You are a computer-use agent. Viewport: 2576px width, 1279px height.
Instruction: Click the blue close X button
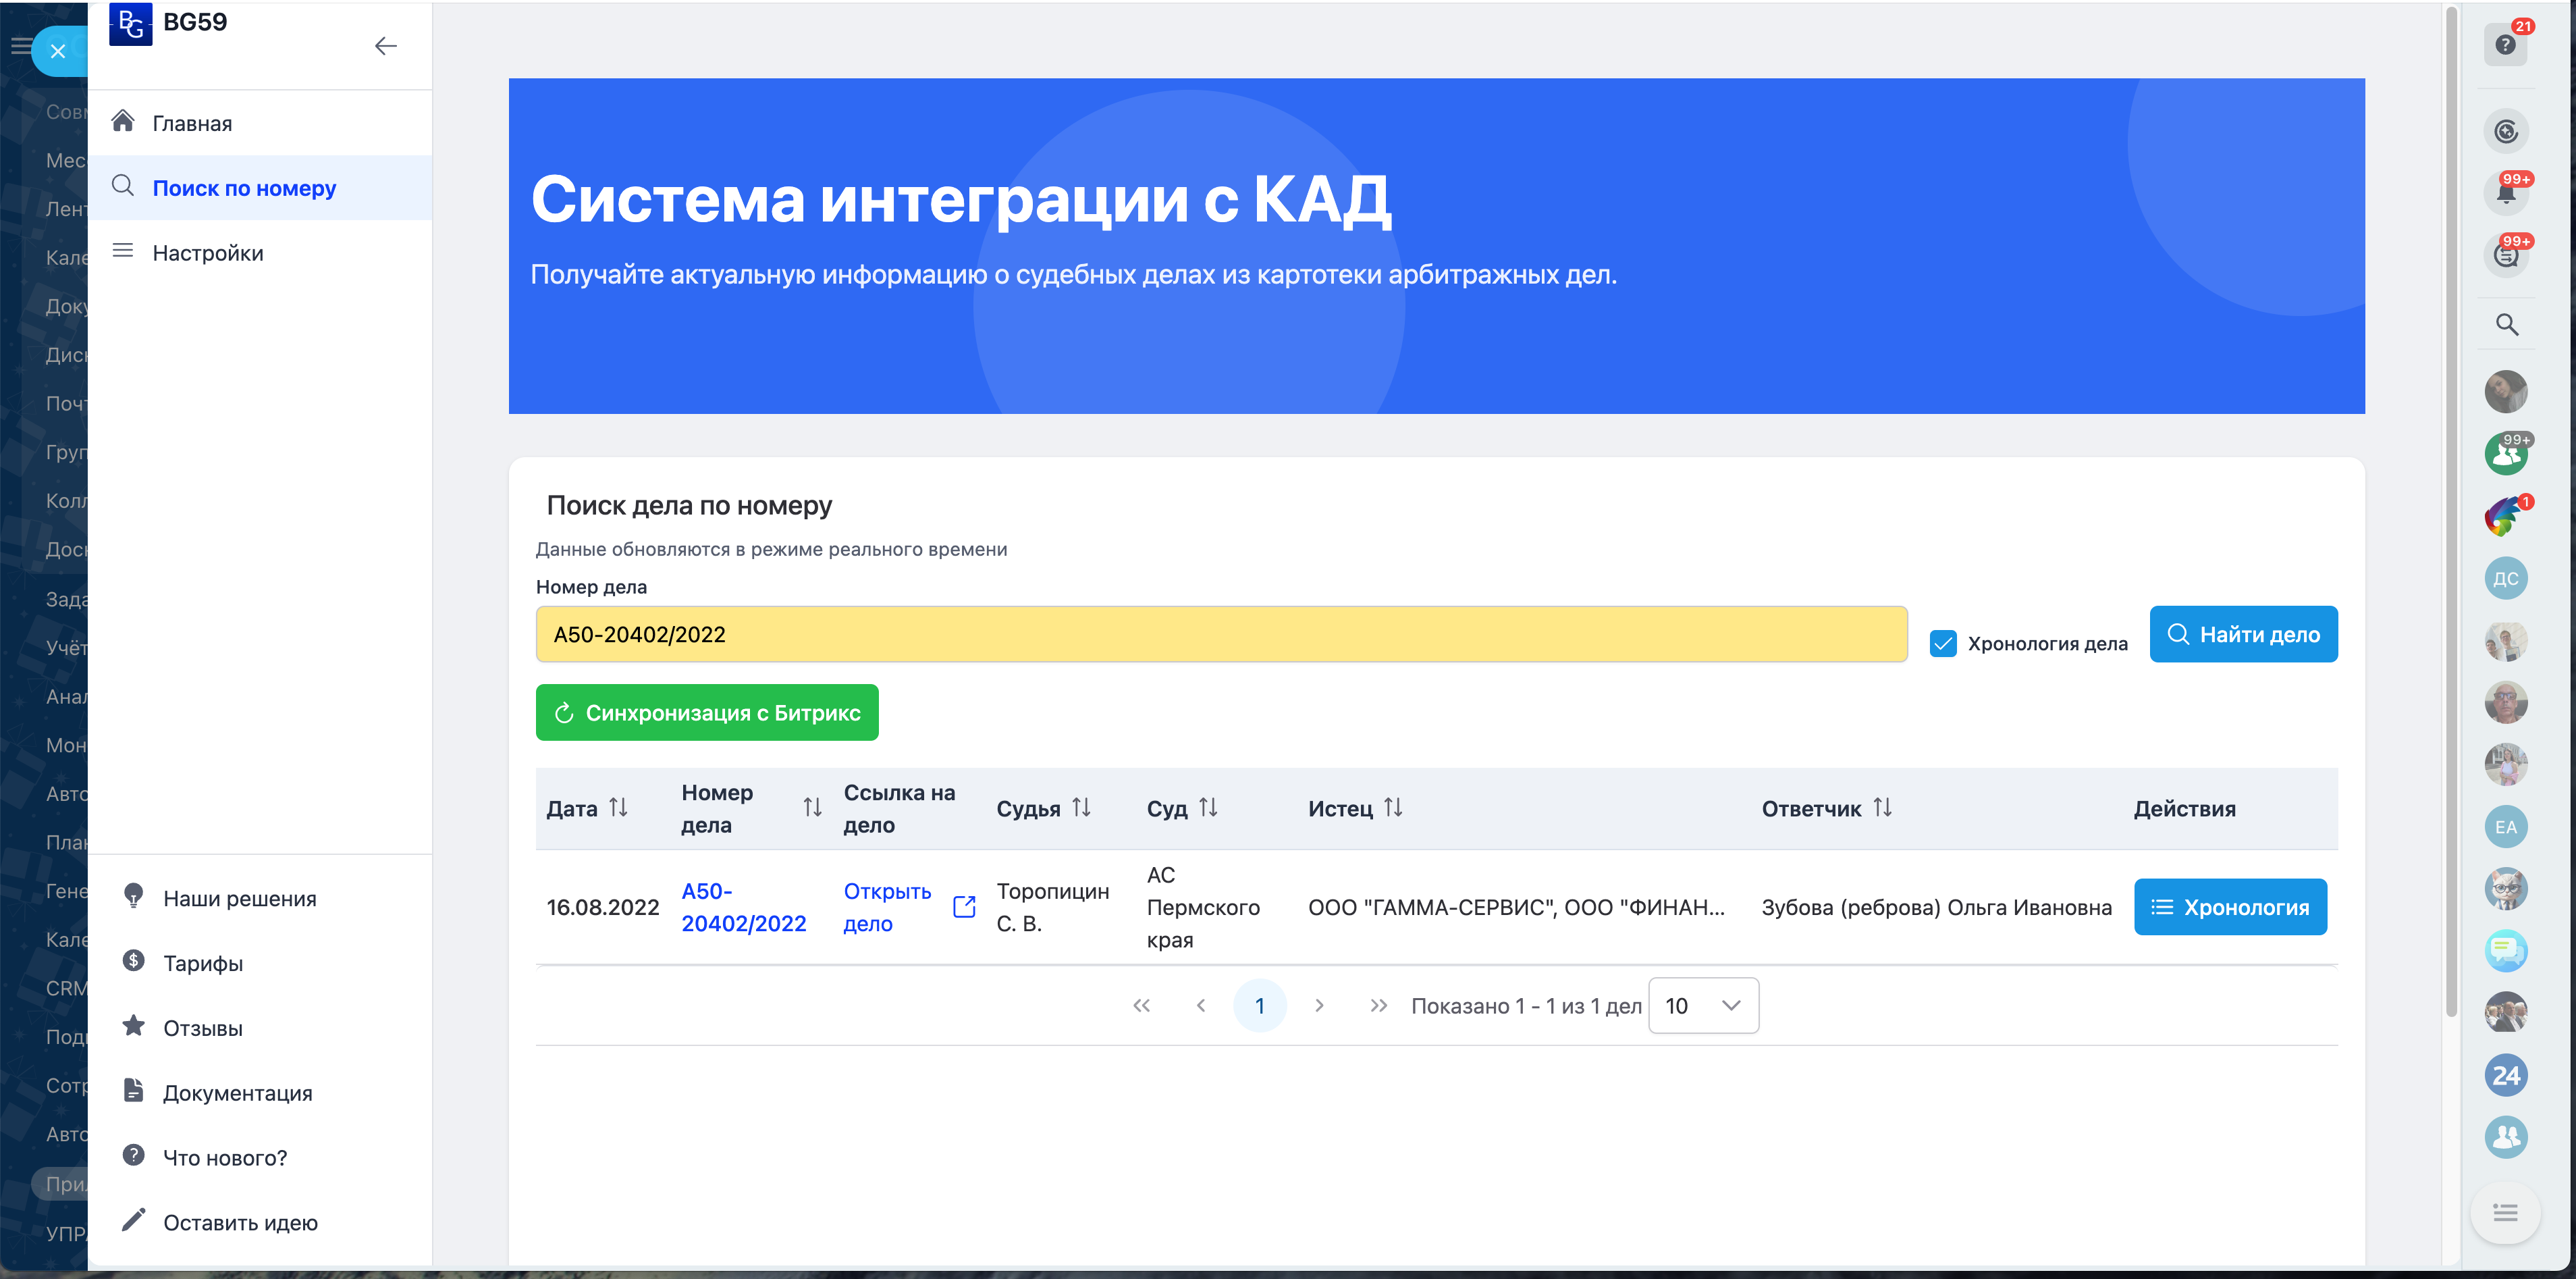58,51
